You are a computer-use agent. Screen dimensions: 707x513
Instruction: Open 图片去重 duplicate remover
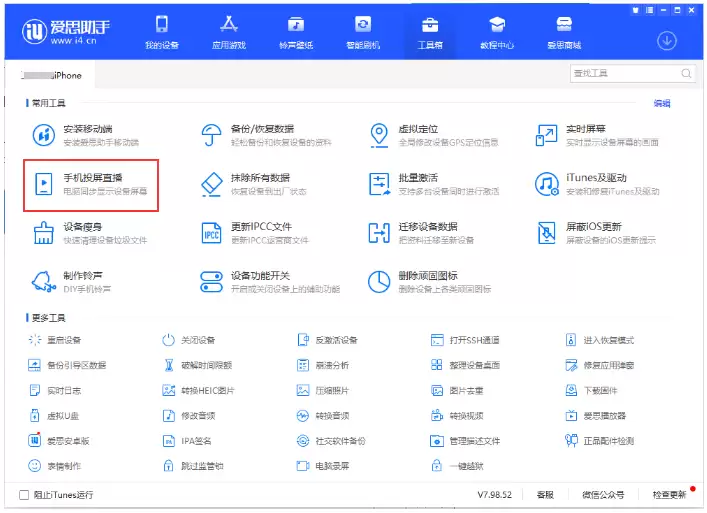click(457, 390)
